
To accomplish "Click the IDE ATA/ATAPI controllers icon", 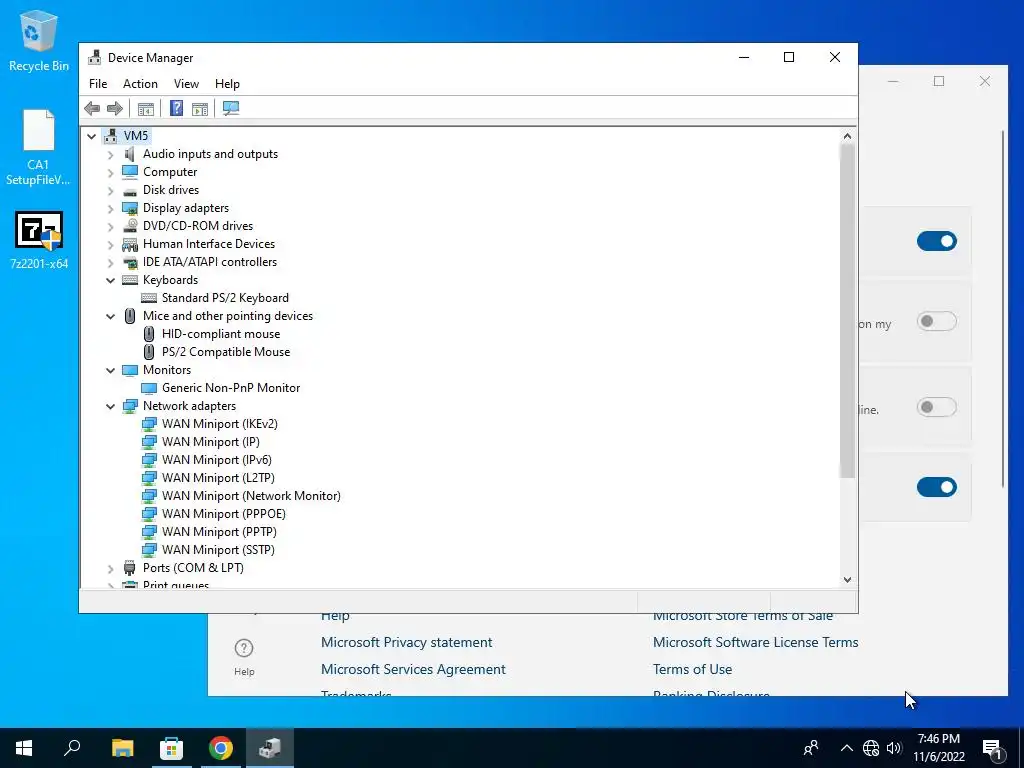I will click(x=130, y=263).
